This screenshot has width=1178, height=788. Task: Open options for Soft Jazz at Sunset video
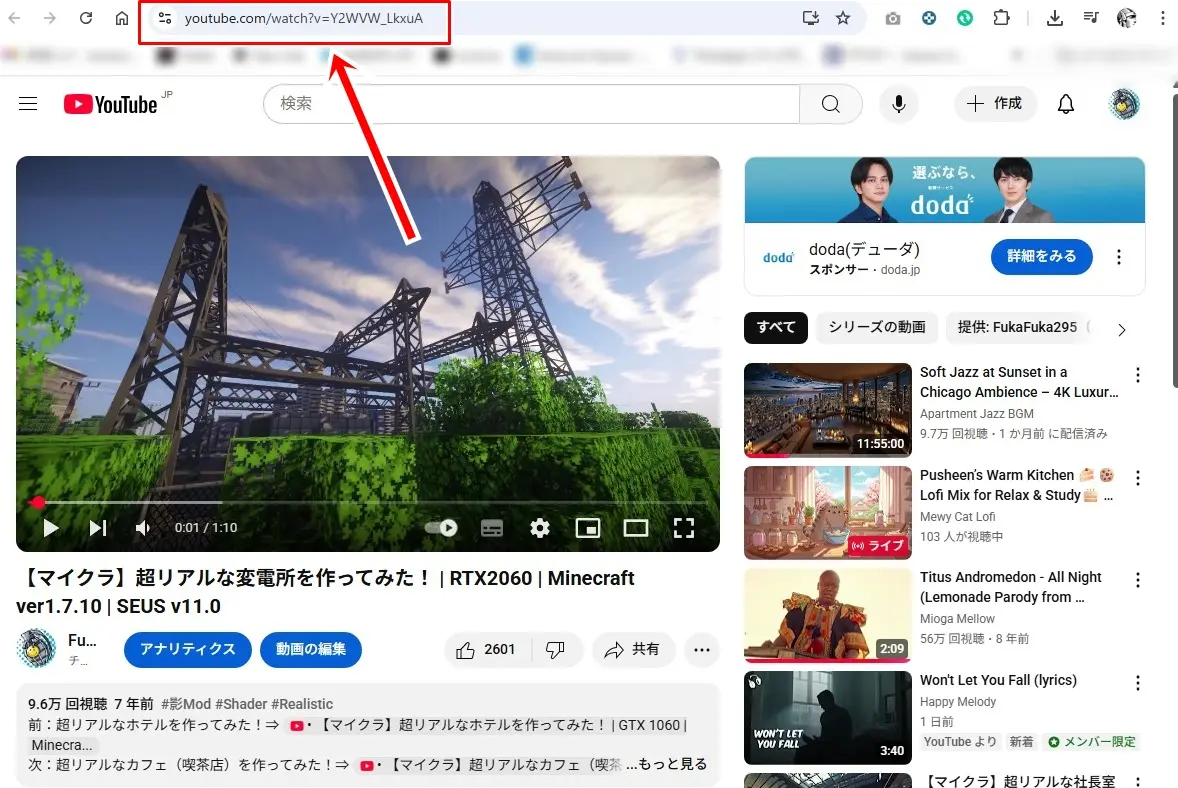[x=1137, y=375]
